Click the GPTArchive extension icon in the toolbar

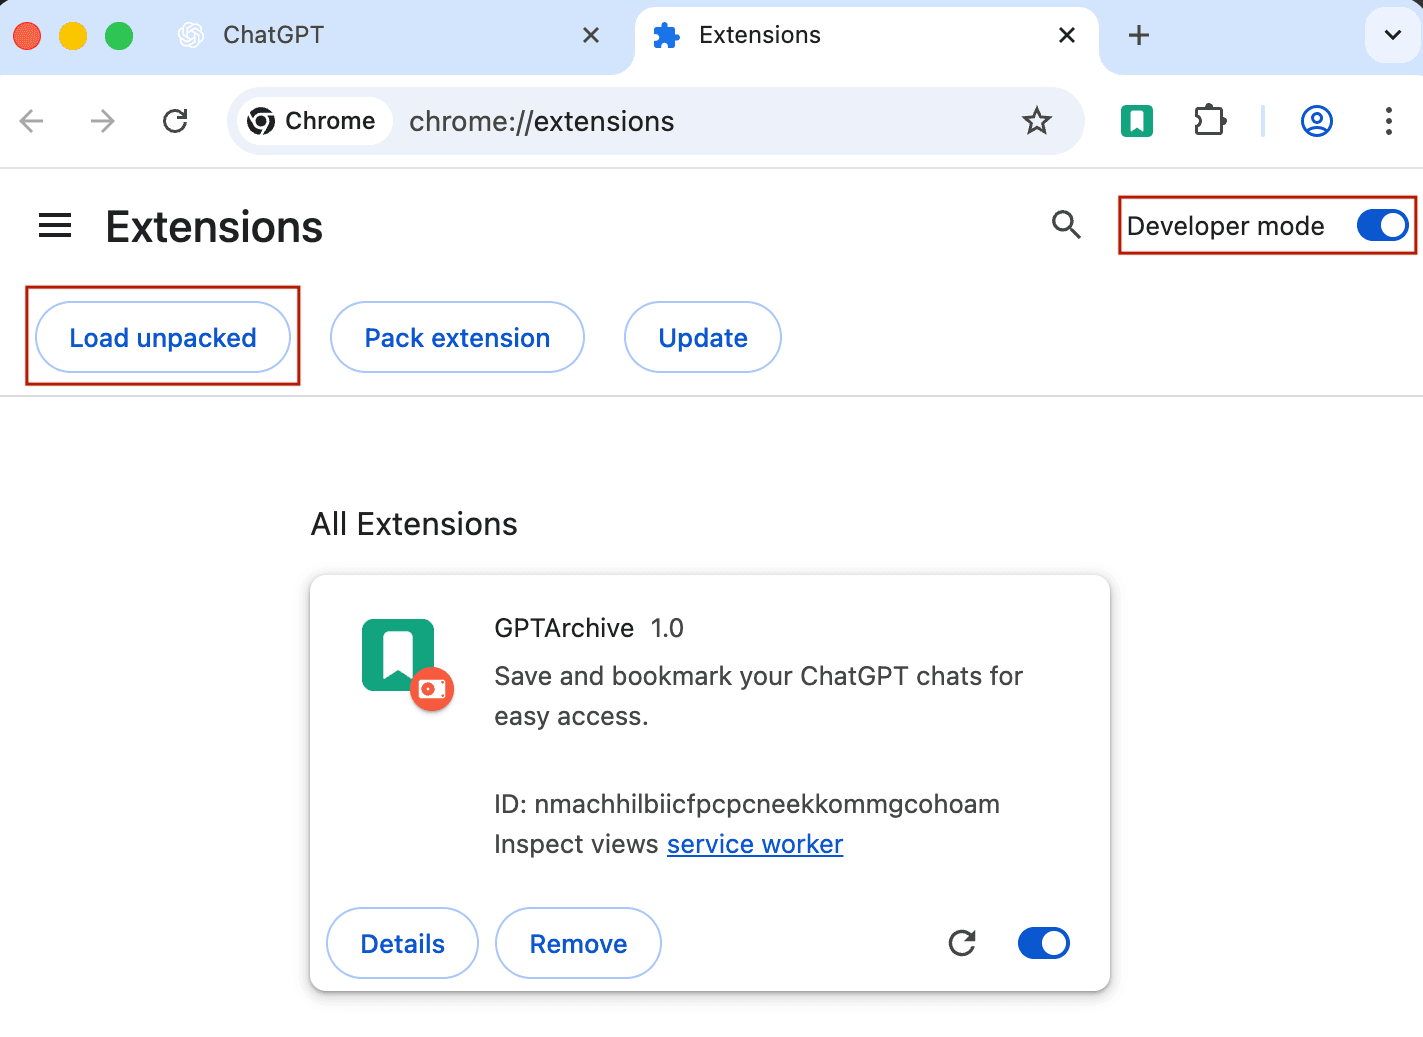coord(1136,120)
